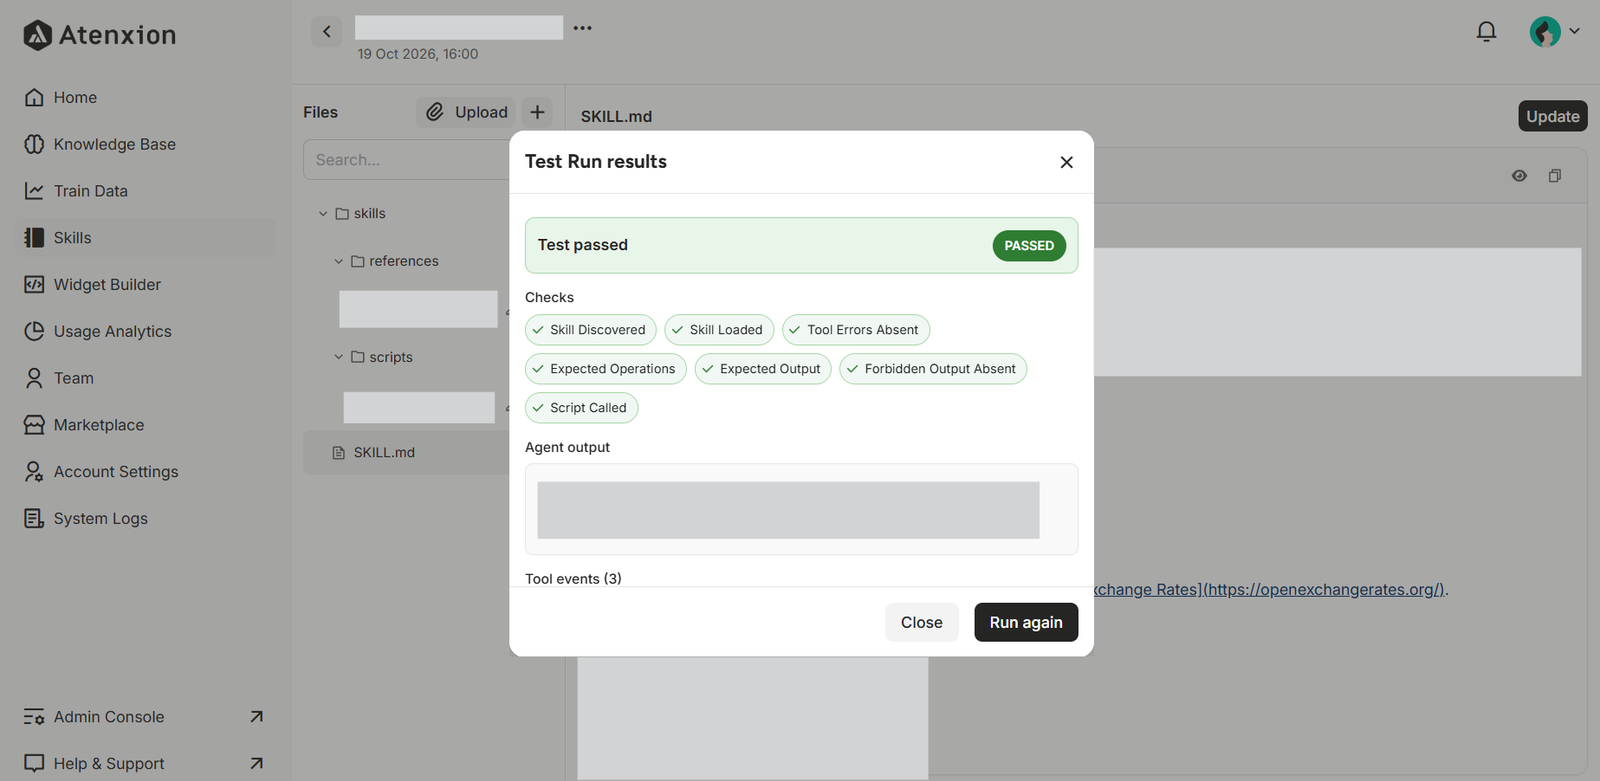This screenshot has width=1600, height=781.
Task: Click the Update button
Action: 1553,116
